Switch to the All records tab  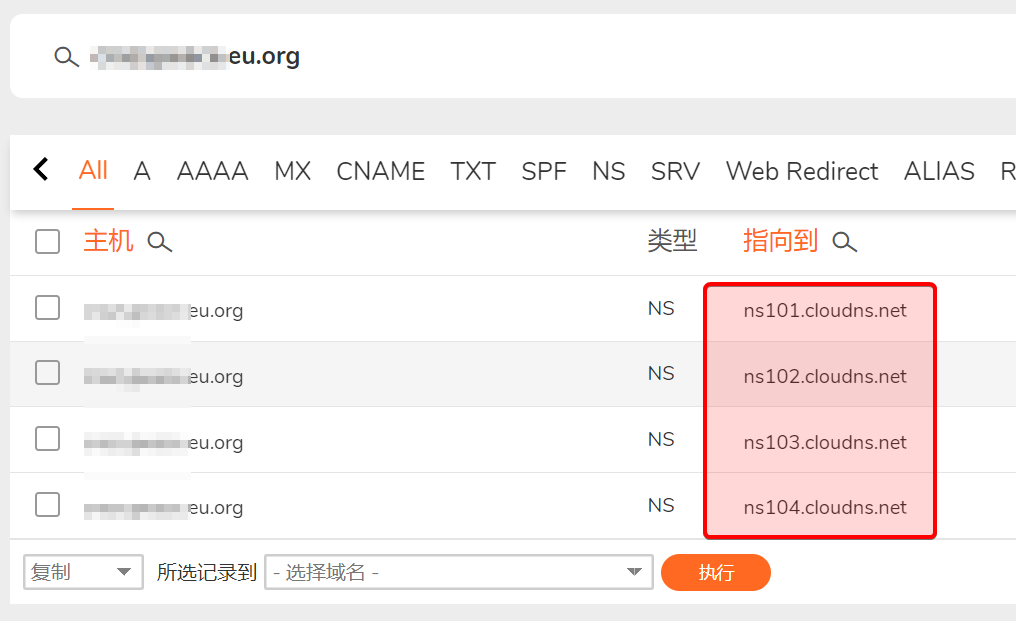pos(93,170)
